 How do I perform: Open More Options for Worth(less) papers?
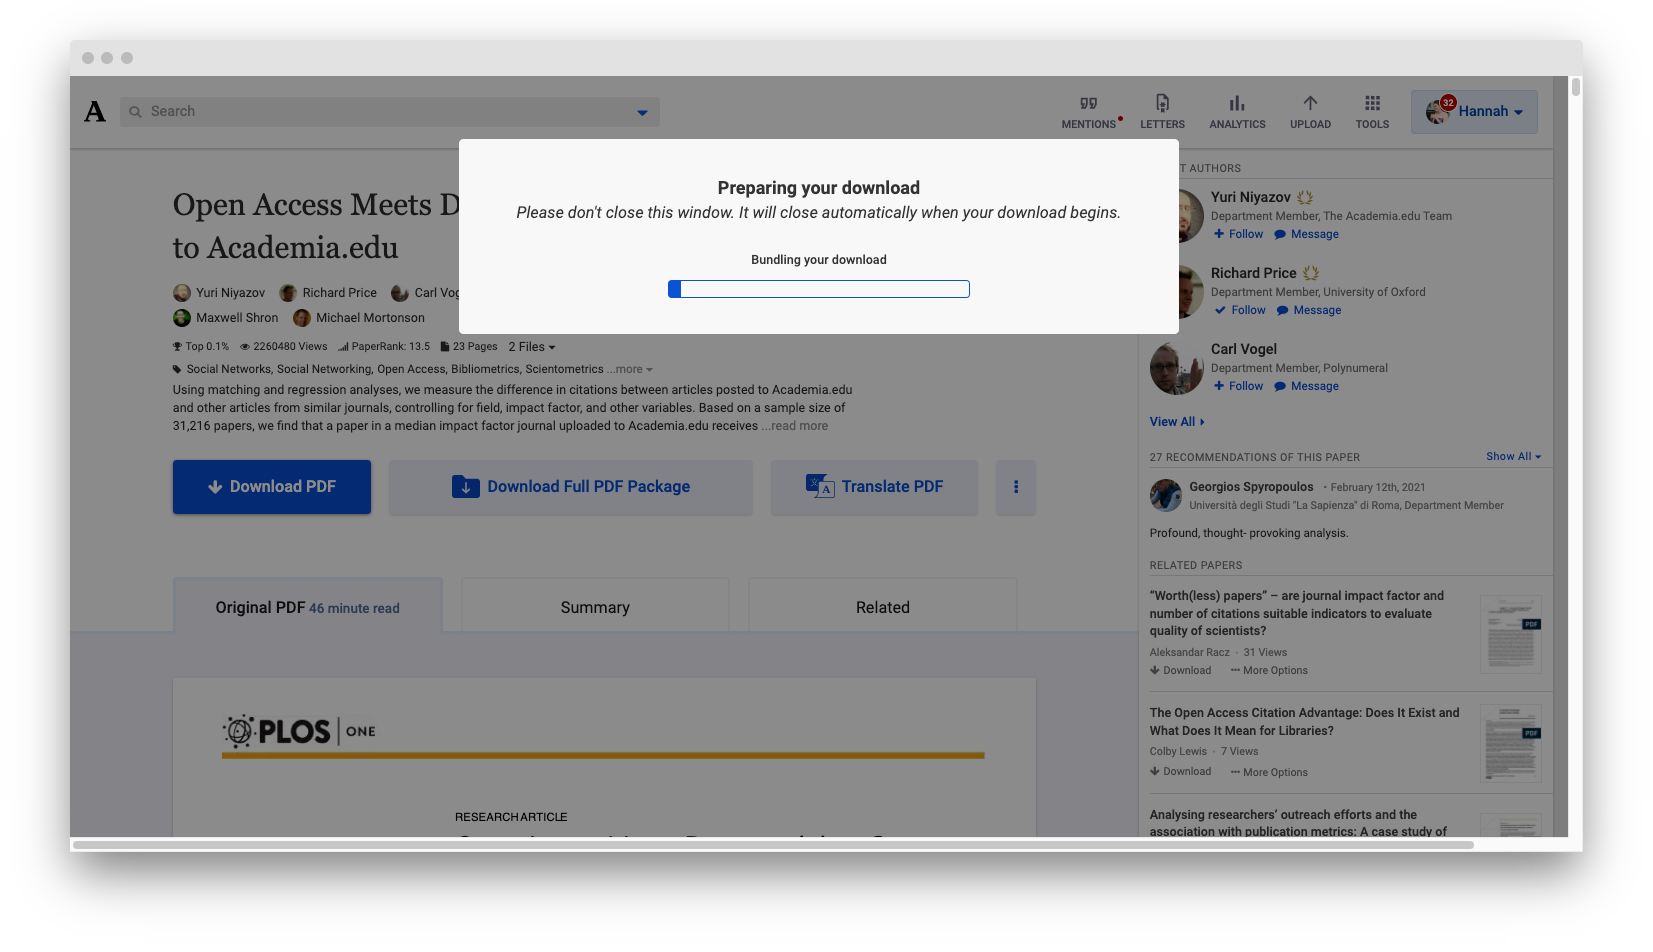1269,671
